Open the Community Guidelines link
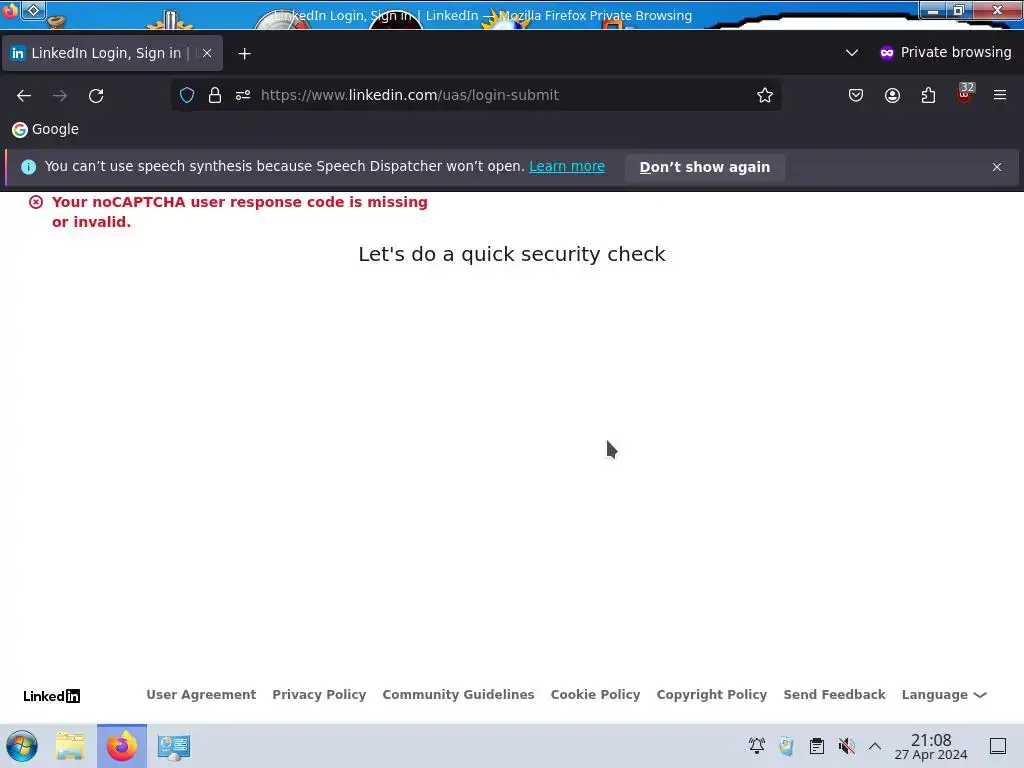The image size is (1024, 768). [x=458, y=695]
